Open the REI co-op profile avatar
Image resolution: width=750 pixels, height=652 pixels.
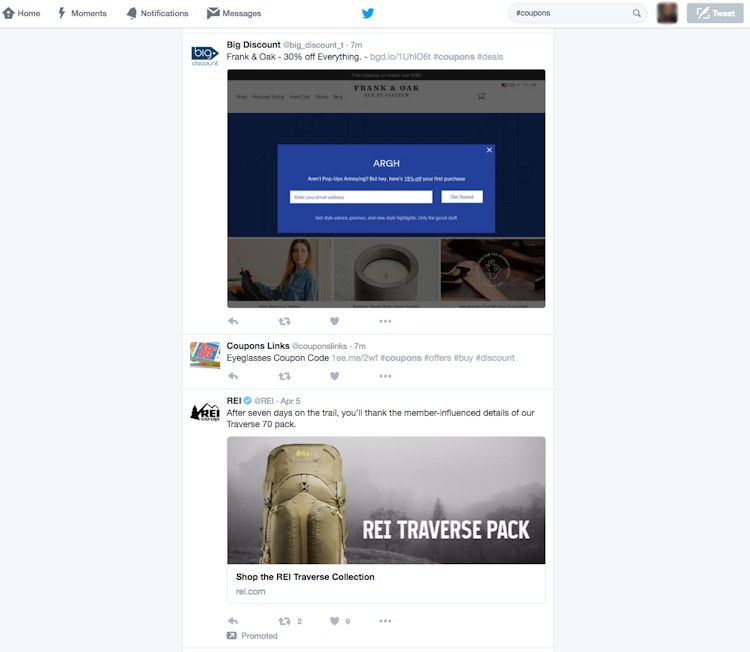pyautogui.click(x=205, y=411)
